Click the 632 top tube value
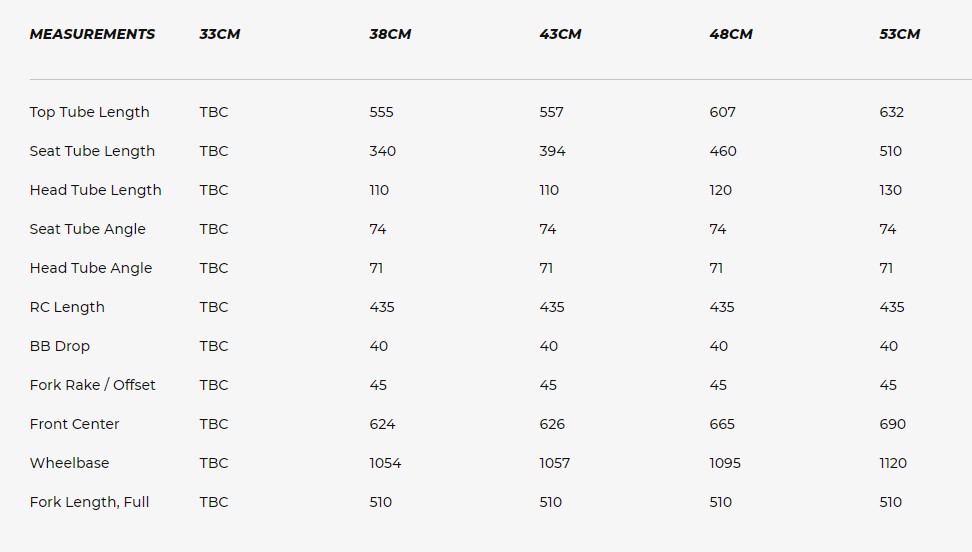Viewport: 972px width, 552px height. pos(891,112)
